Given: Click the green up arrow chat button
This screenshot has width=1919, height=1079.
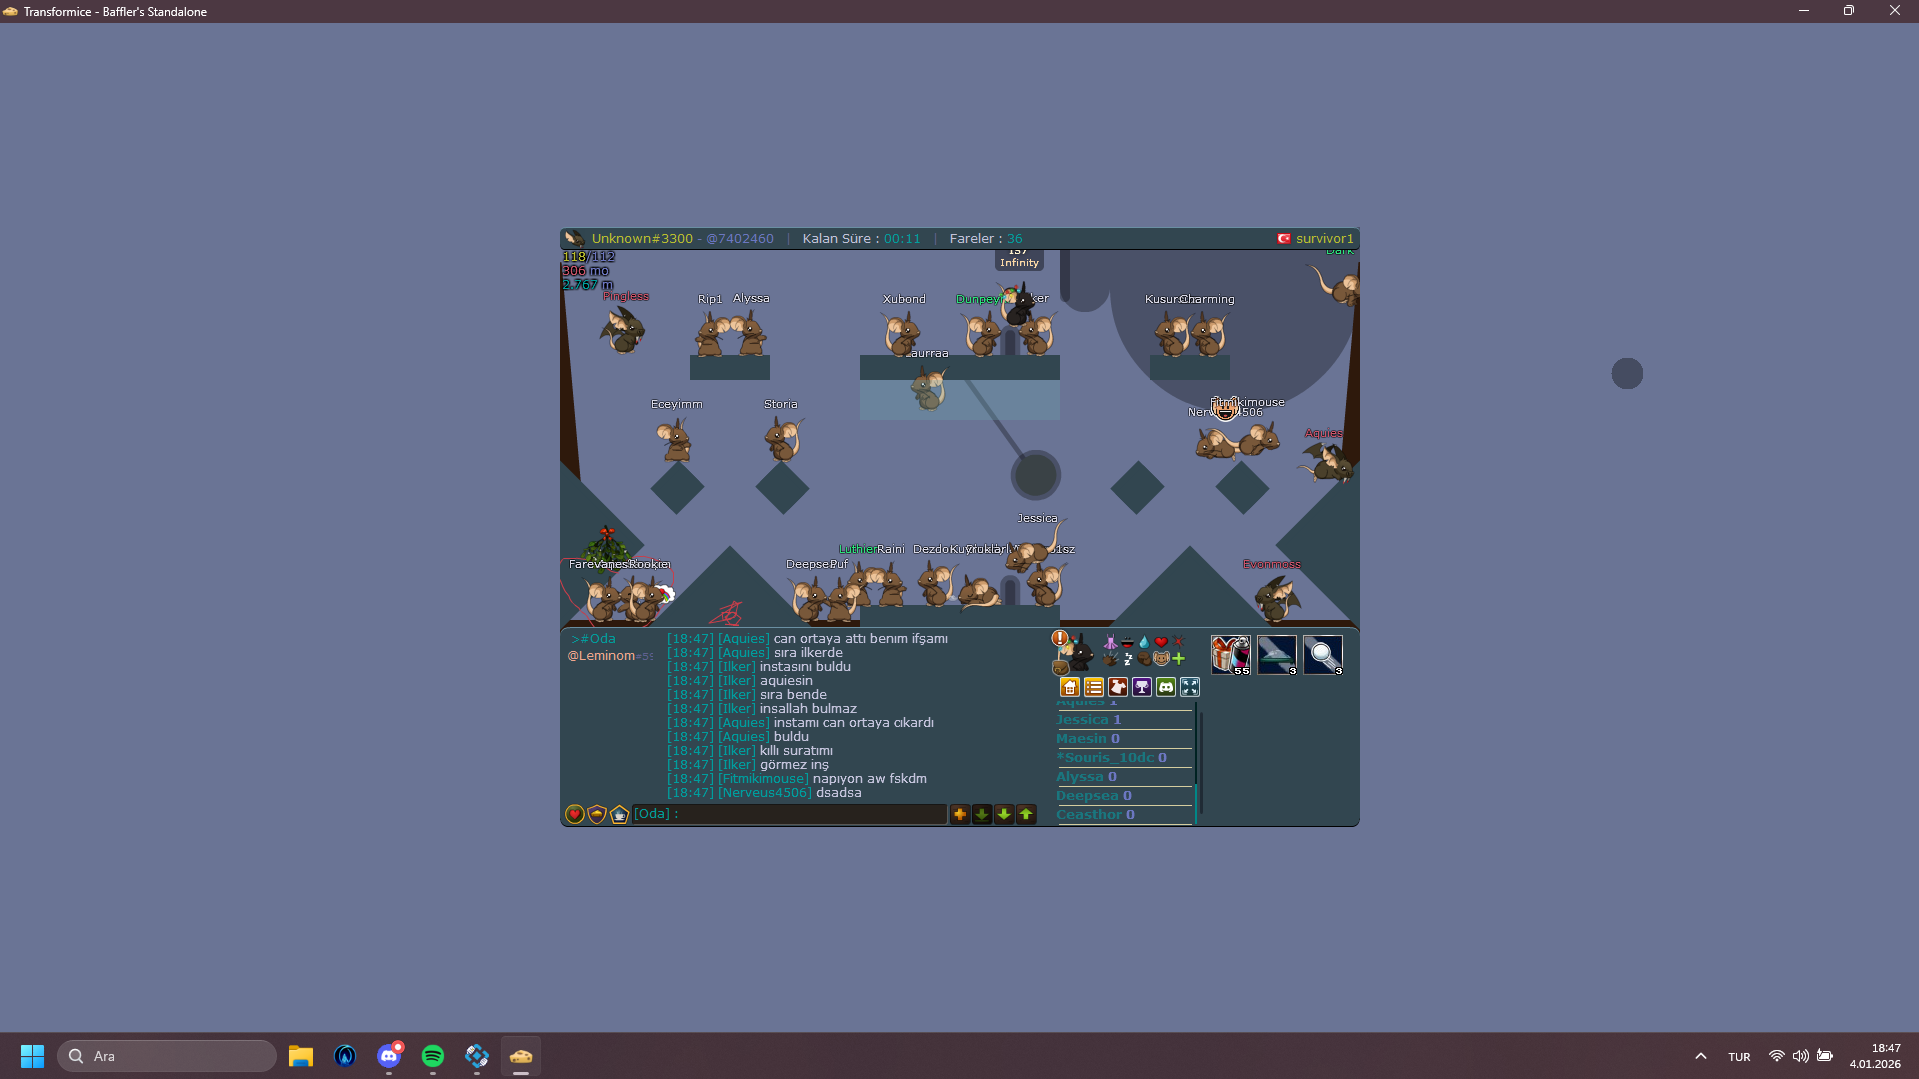Looking at the screenshot, I should 1026,814.
